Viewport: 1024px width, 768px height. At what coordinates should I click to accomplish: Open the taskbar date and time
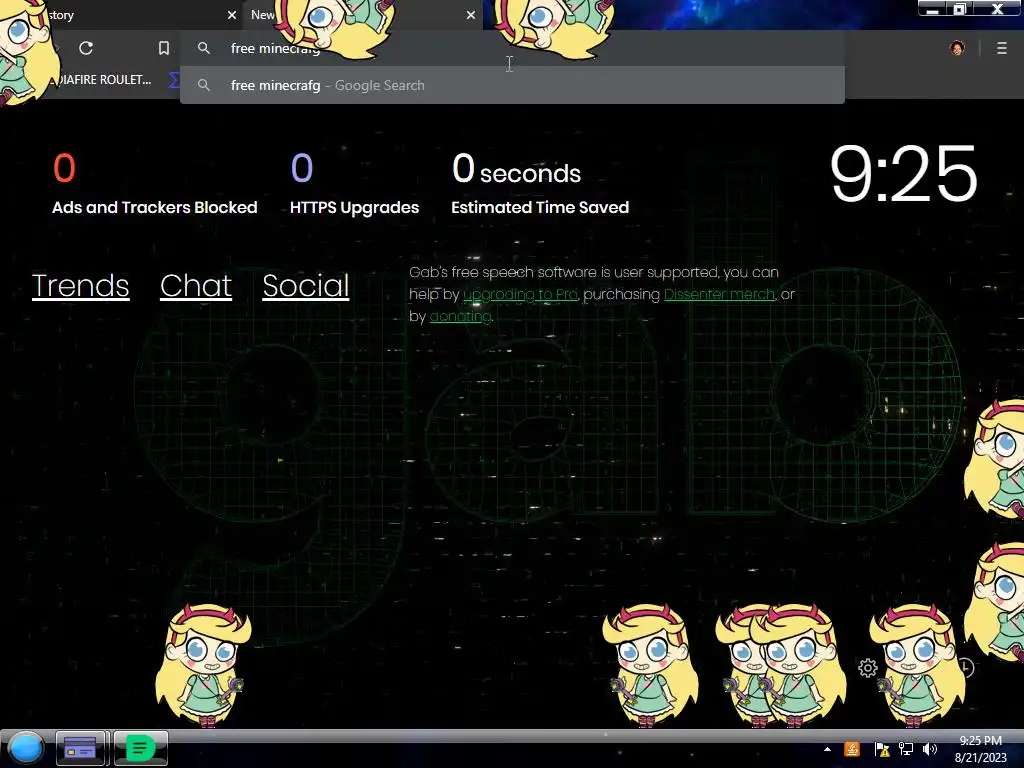[x=980, y=749]
